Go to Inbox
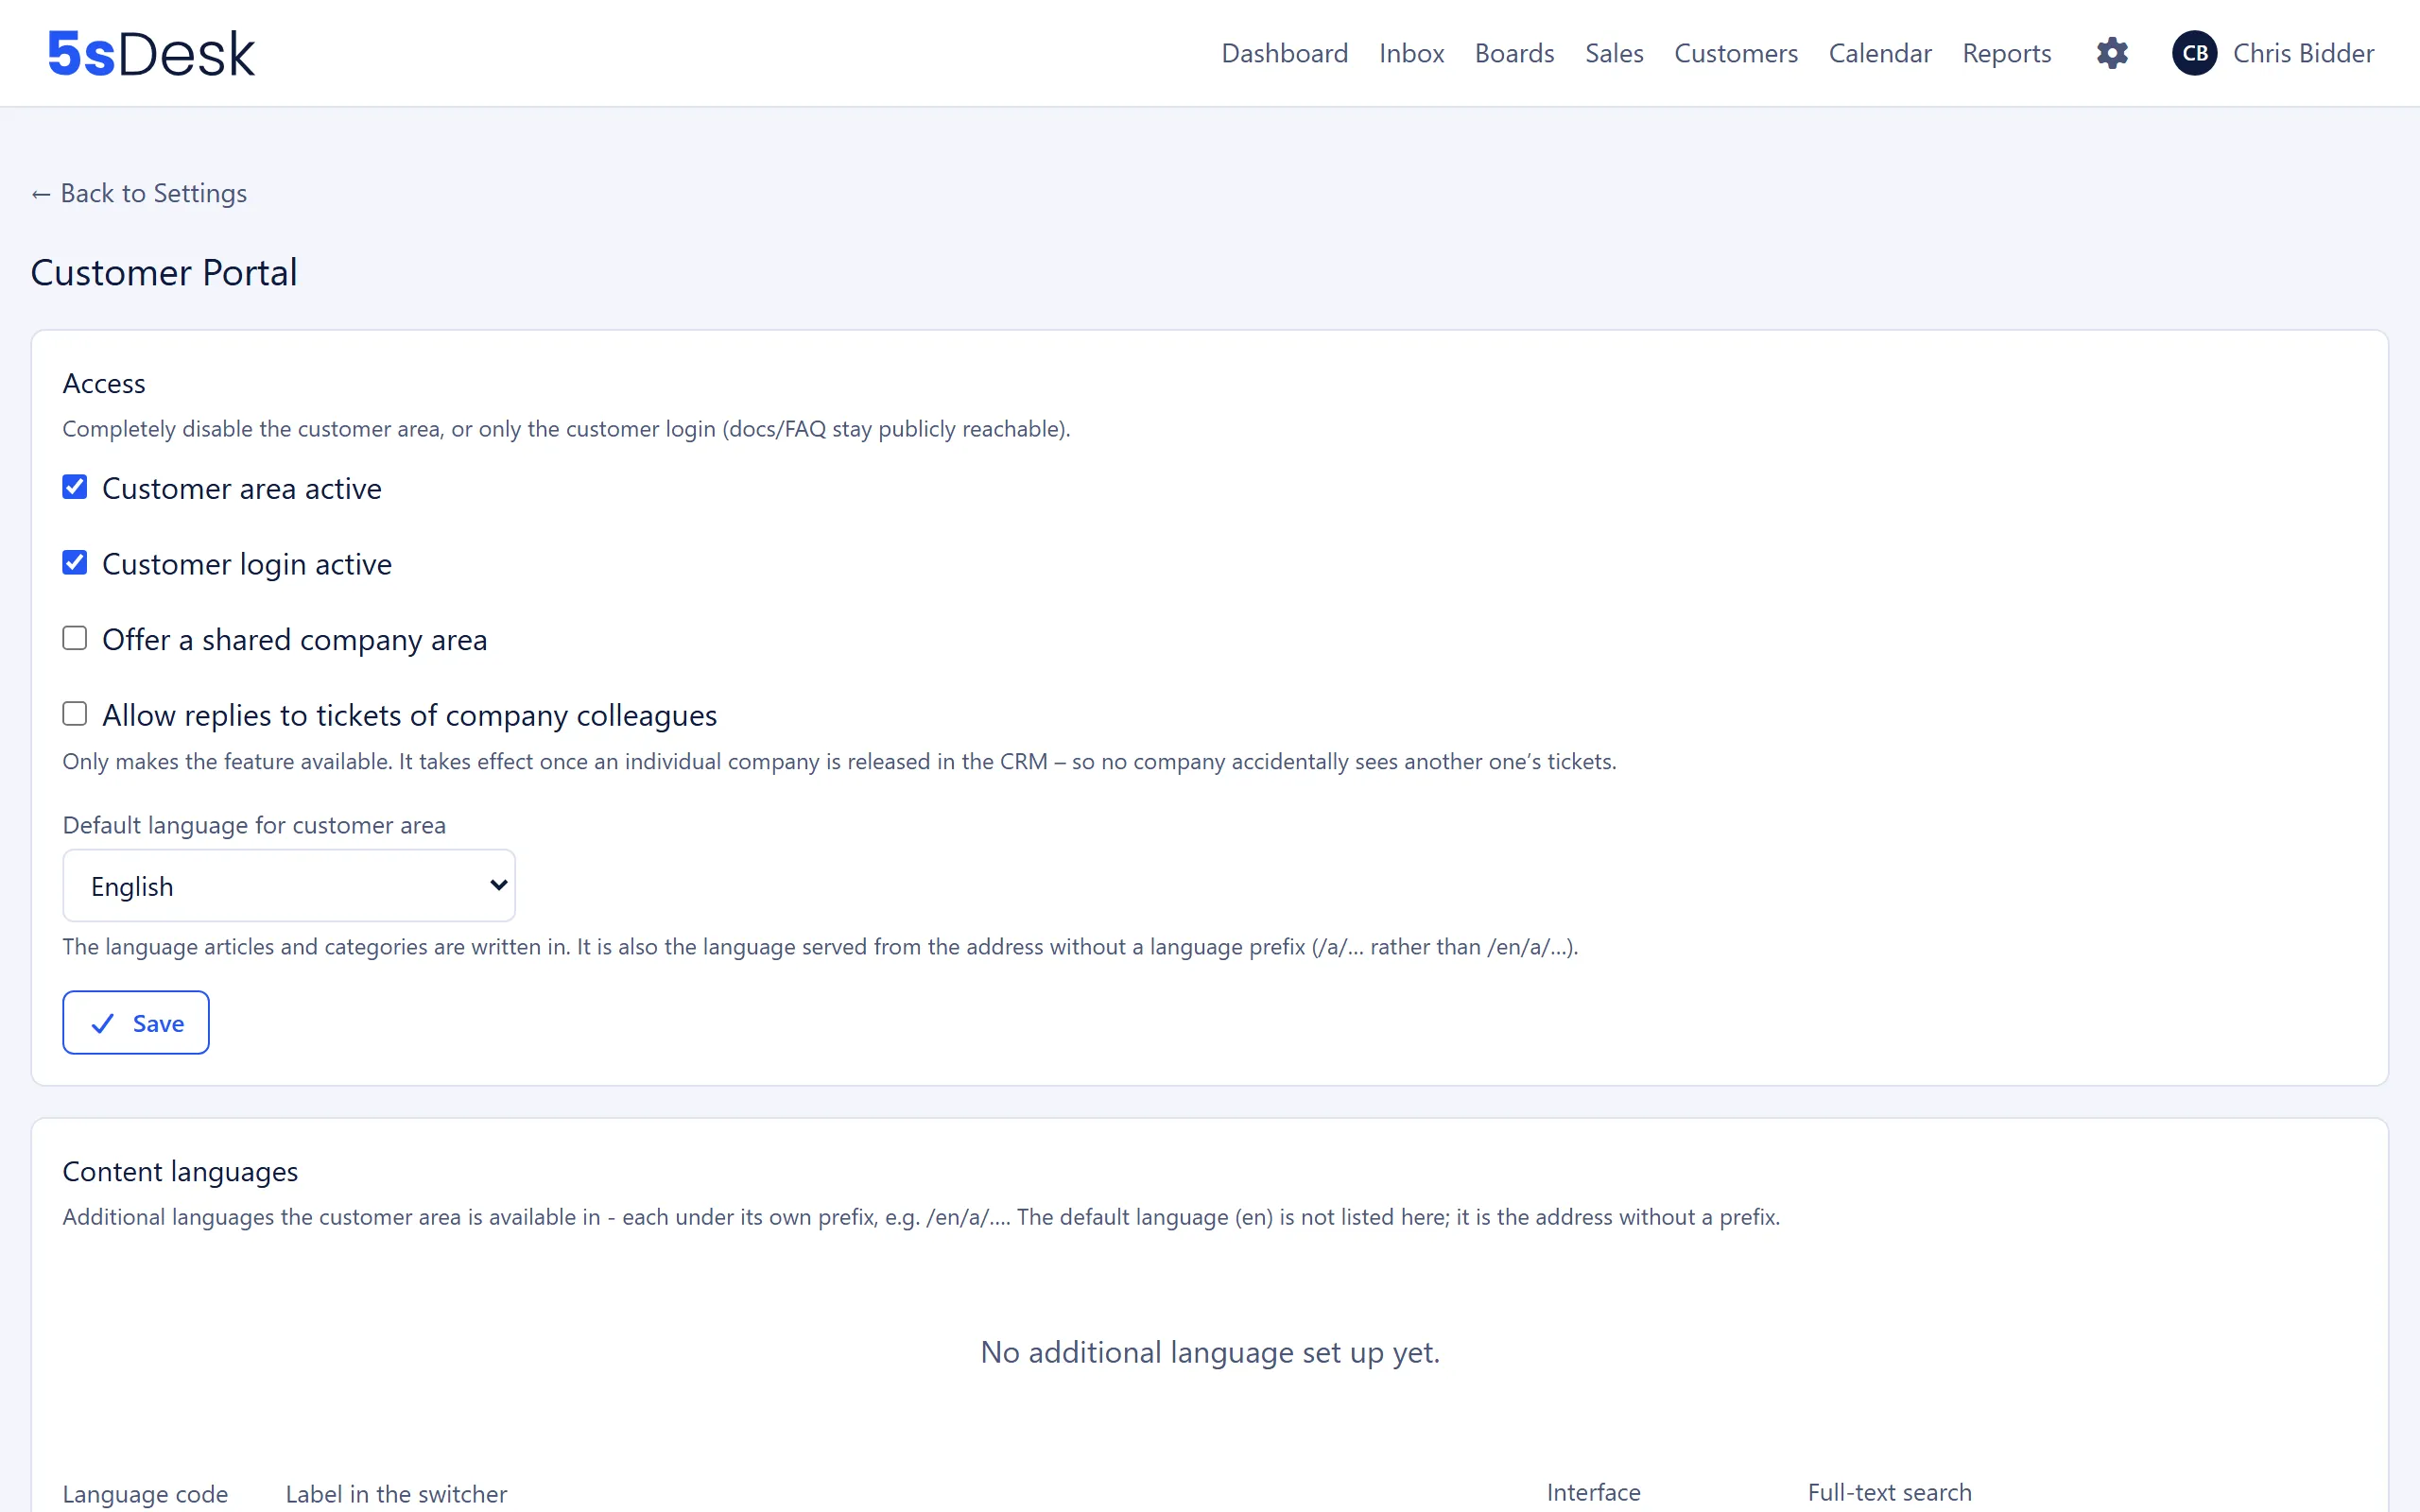The width and height of the screenshot is (2420, 1512). [x=1411, y=53]
